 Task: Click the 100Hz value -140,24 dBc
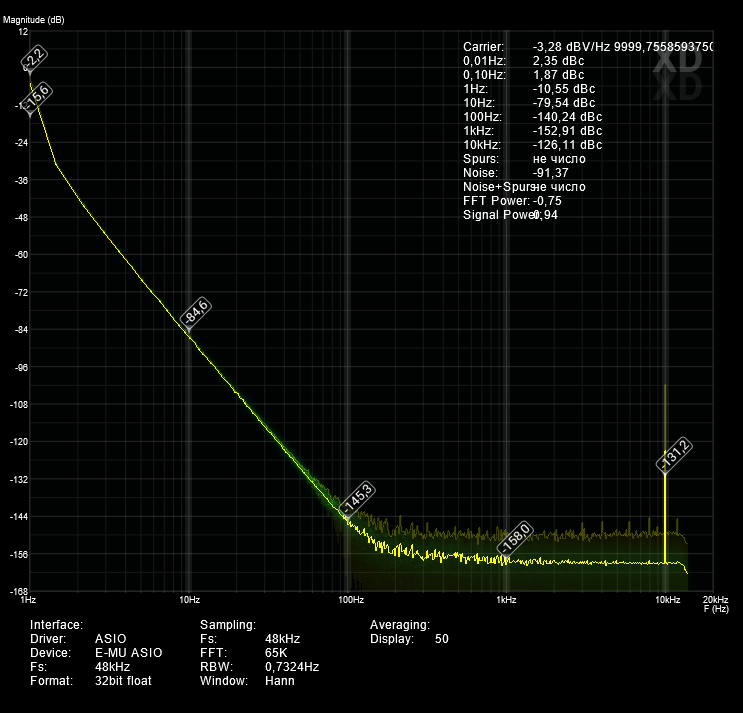(567, 117)
